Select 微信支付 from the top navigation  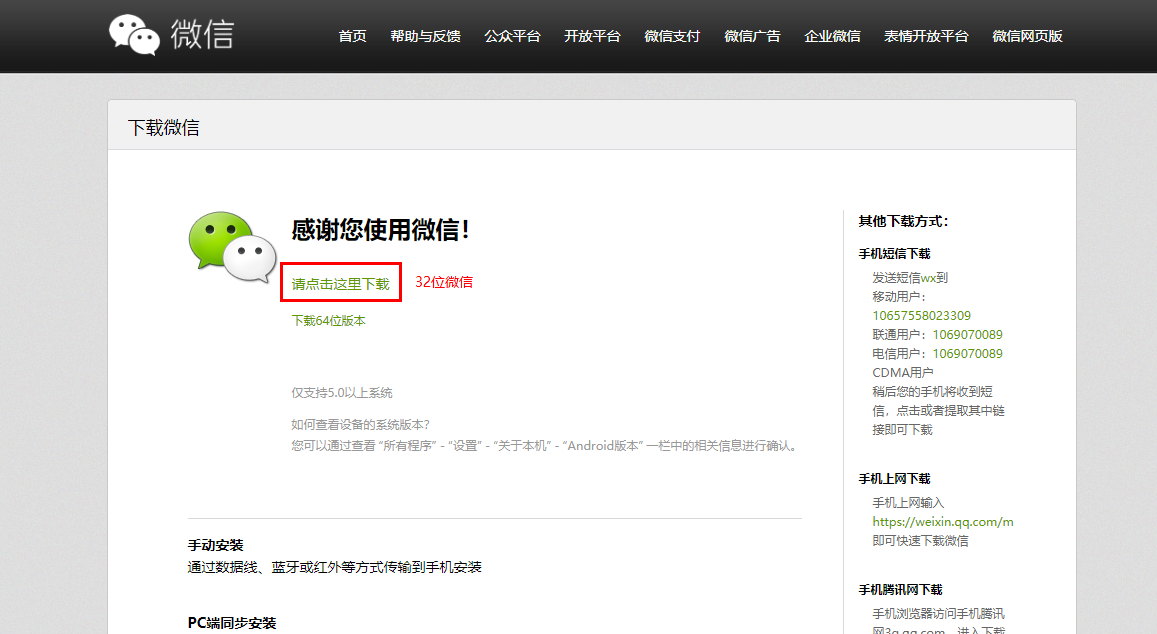pyautogui.click(x=672, y=36)
